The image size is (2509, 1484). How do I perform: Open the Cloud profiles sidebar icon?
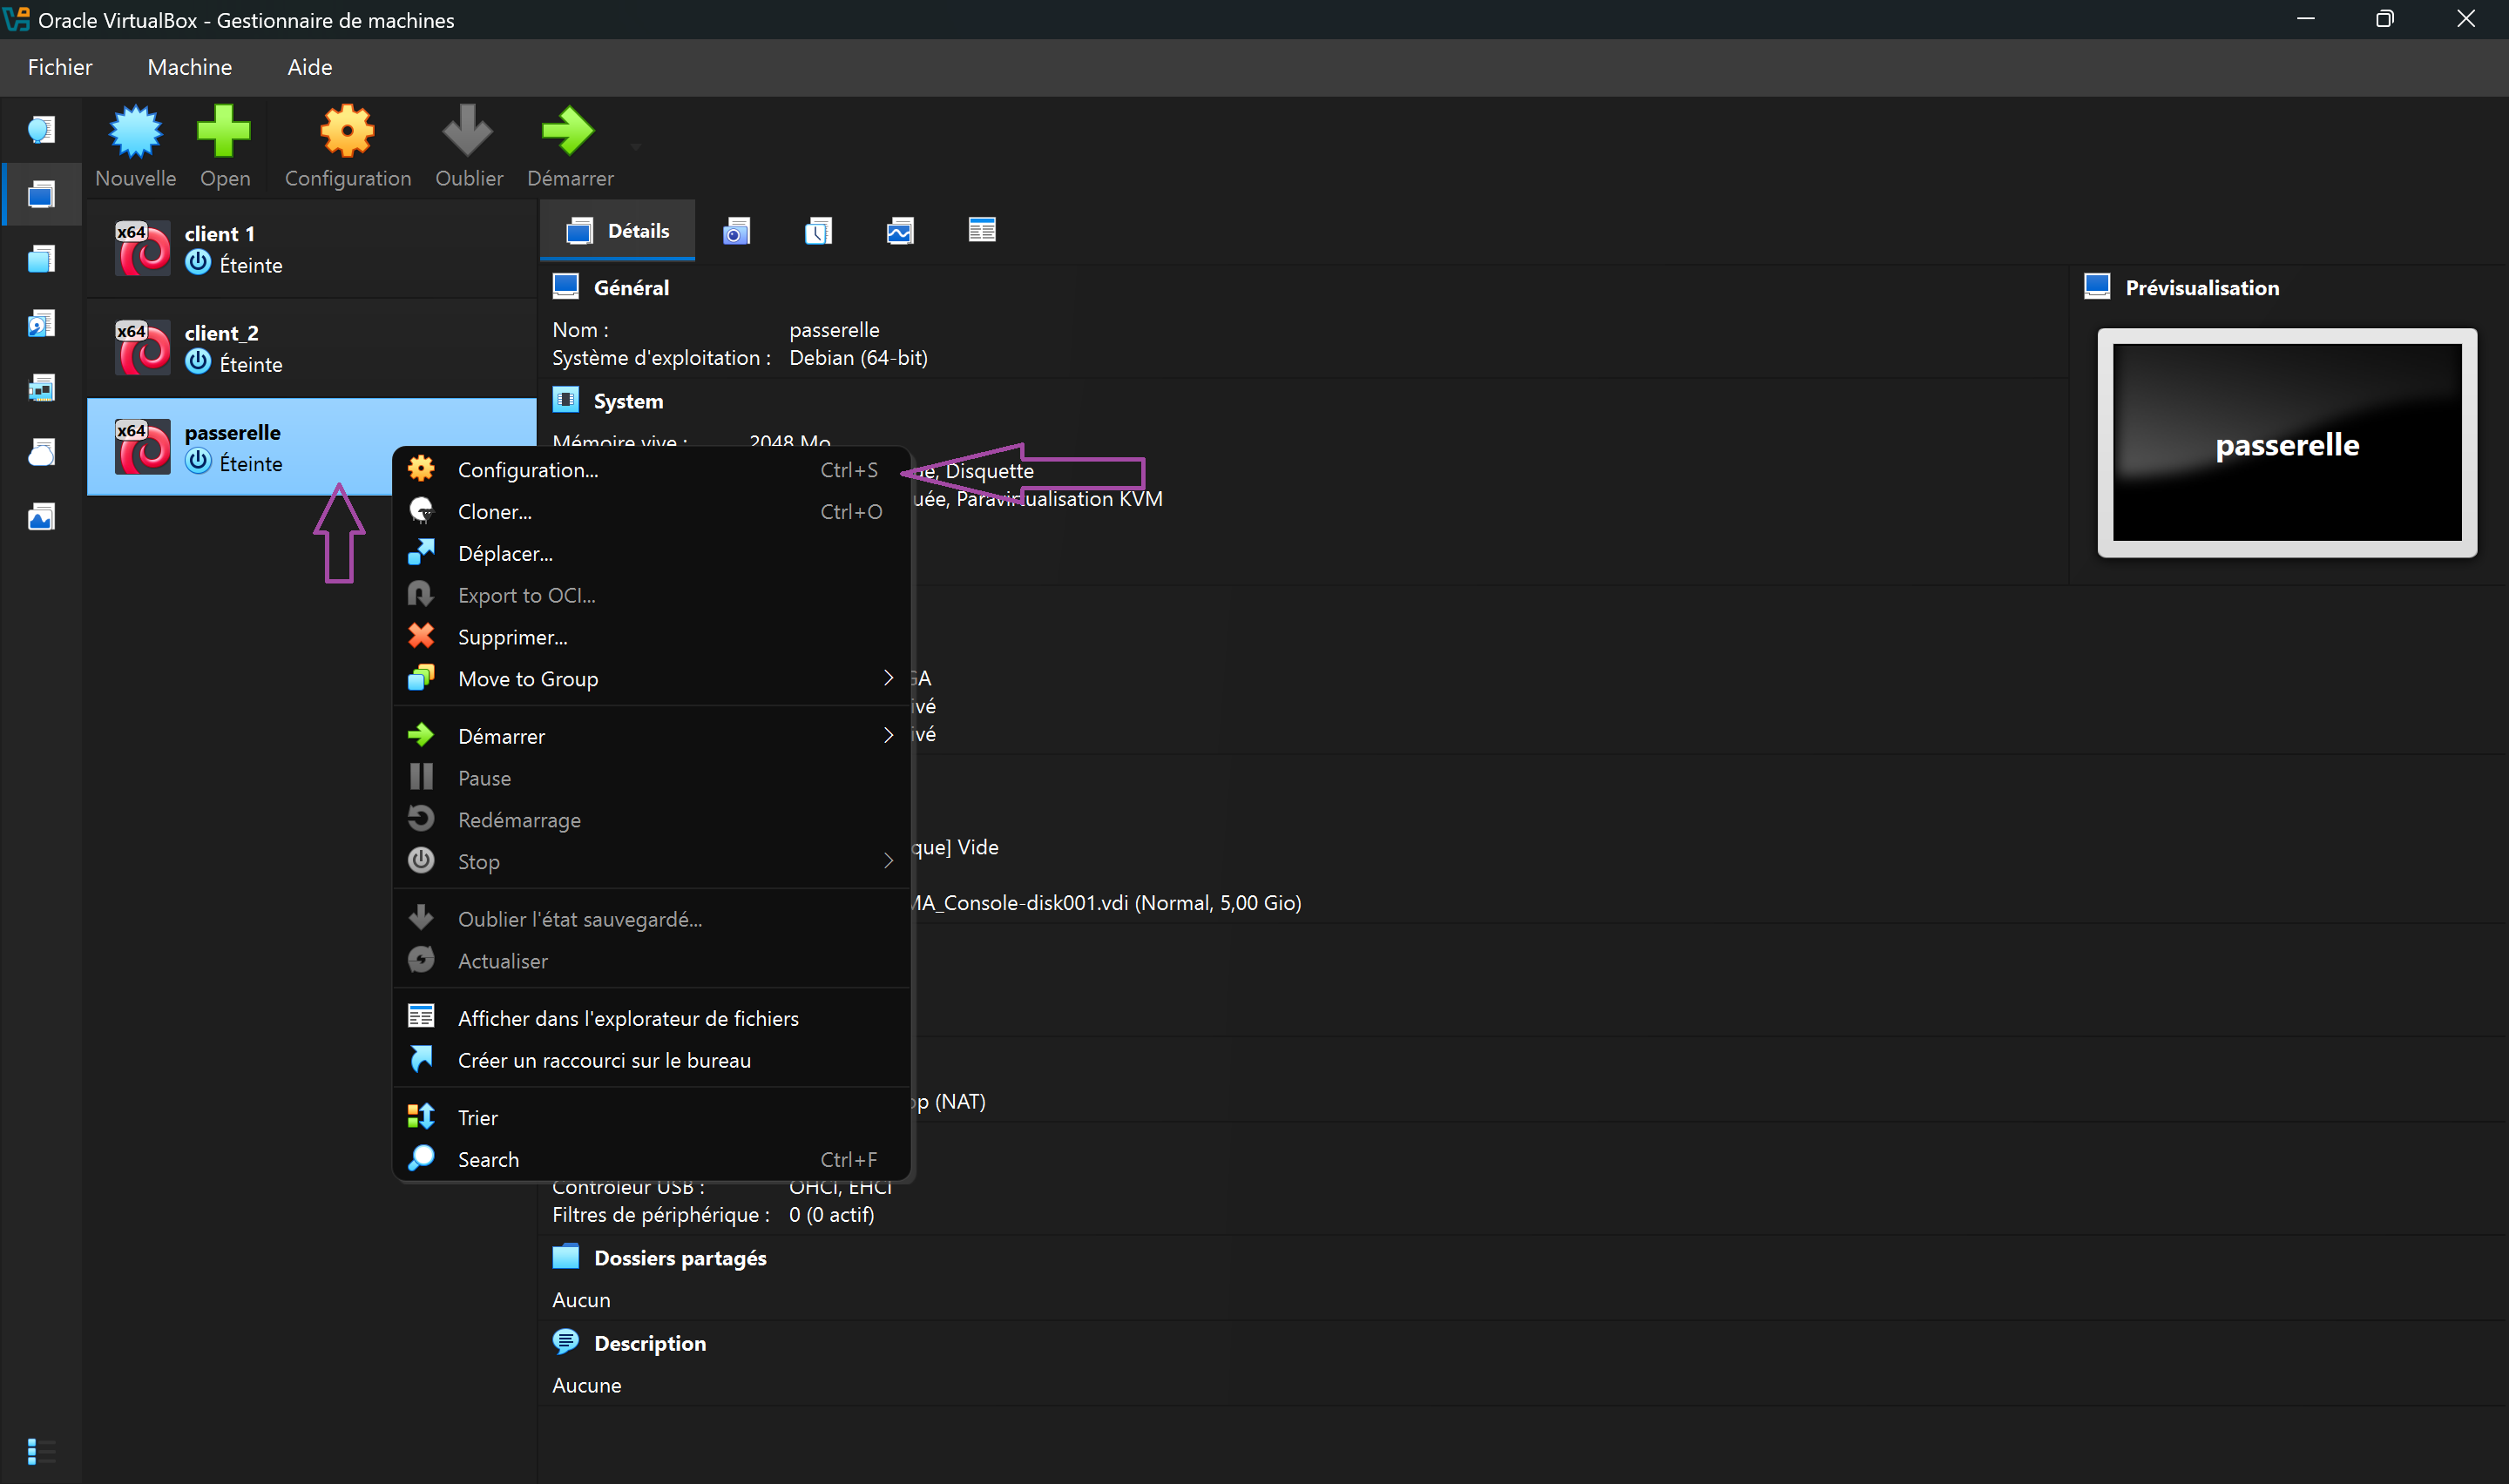(41, 452)
